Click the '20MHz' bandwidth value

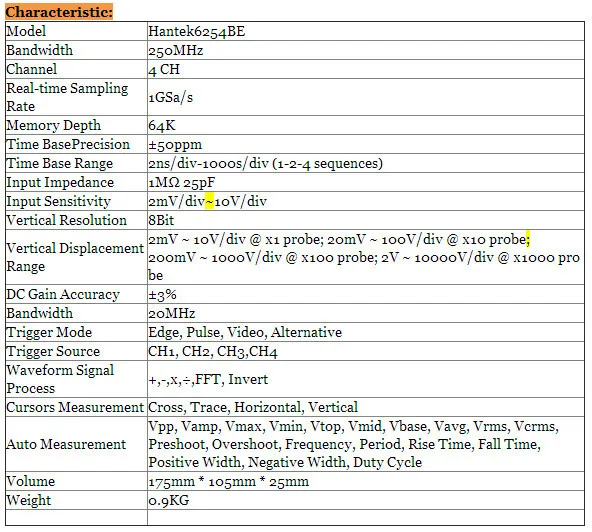[172, 313]
